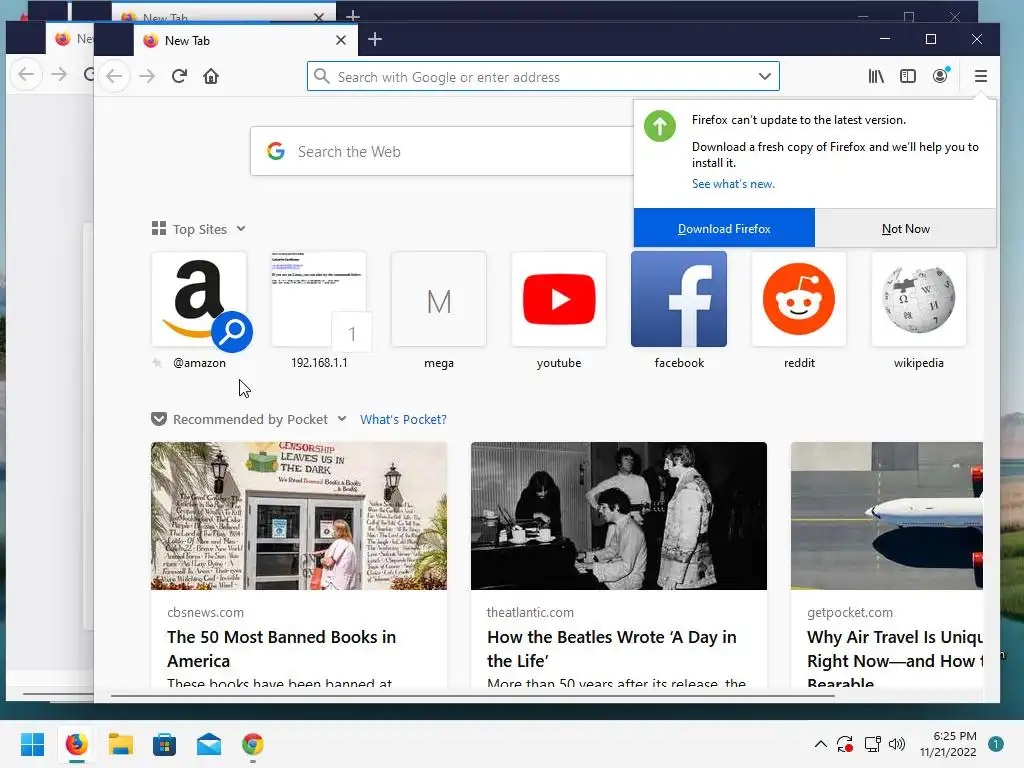This screenshot has width=1024, height=768.
Task: Open Google Chrome from taskbar
Action: coord(253,744)
